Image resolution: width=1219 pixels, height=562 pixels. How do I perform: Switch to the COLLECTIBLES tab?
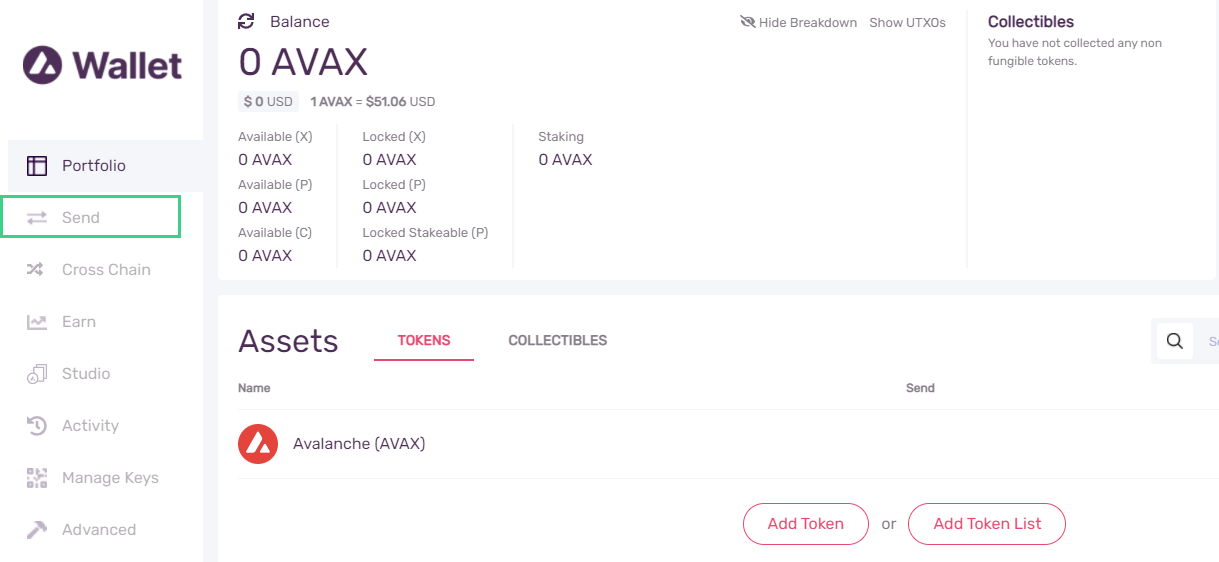[558, 340]
